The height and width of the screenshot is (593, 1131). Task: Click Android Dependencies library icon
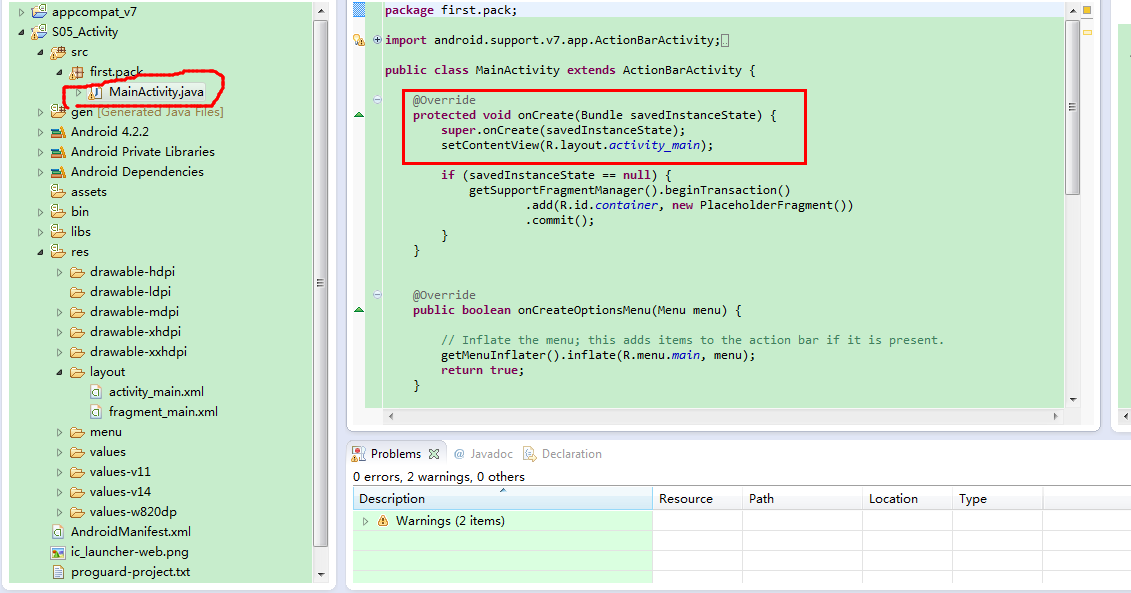pyautogui.click(x=58, y=172)
